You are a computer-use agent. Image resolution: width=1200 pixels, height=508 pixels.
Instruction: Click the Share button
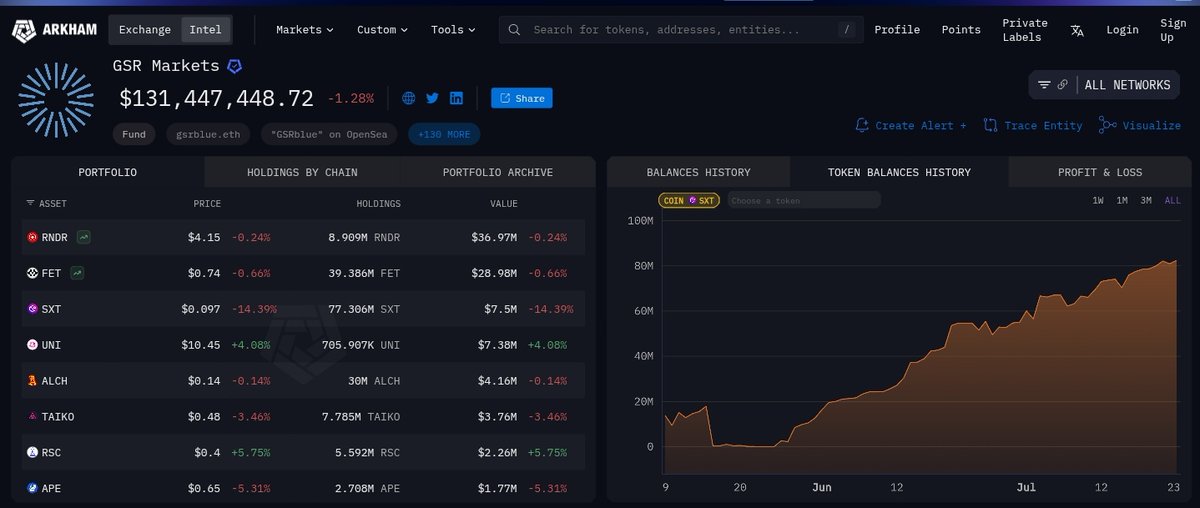pos(521,98)
